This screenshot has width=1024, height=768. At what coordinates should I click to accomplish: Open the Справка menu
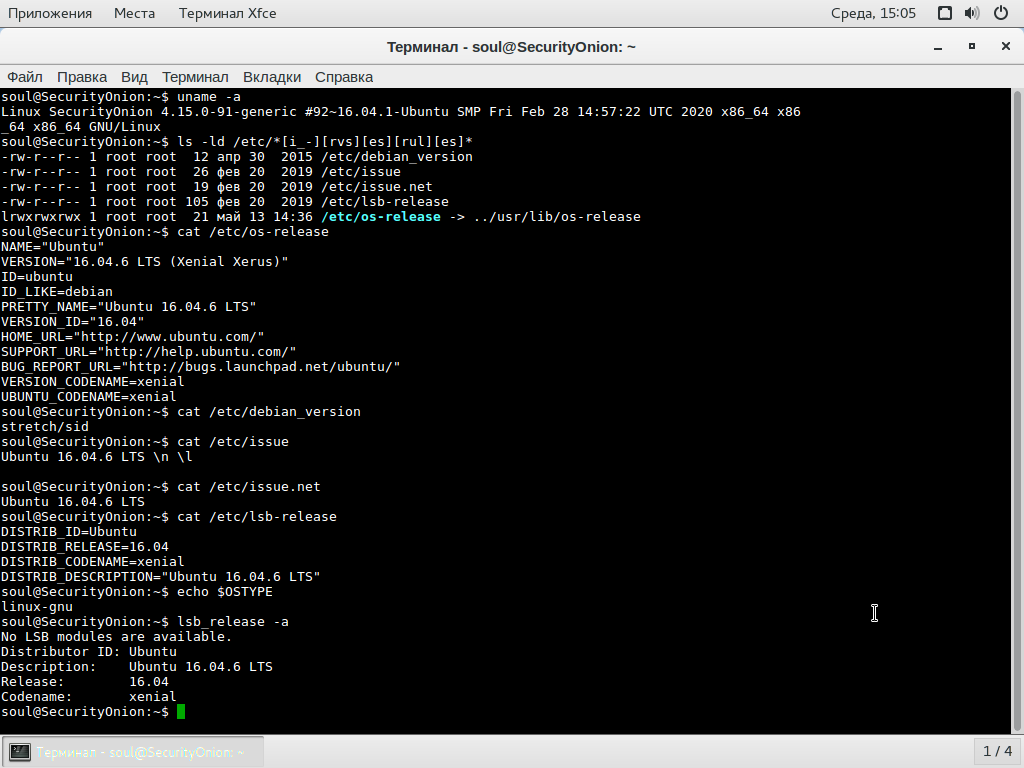344,77
